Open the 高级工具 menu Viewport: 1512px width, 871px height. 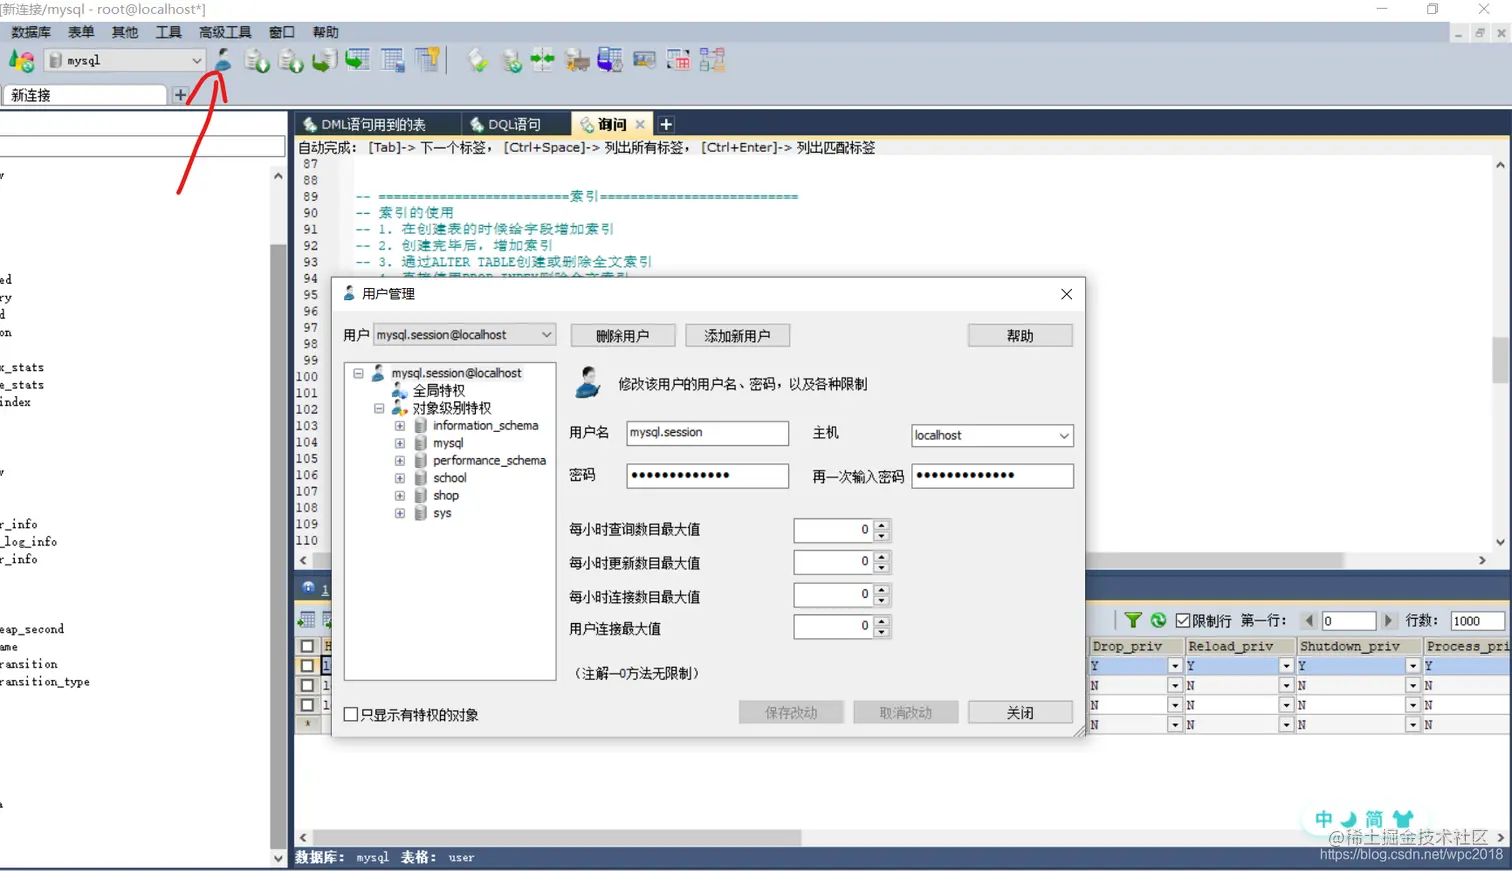click(x=225, y=32)
